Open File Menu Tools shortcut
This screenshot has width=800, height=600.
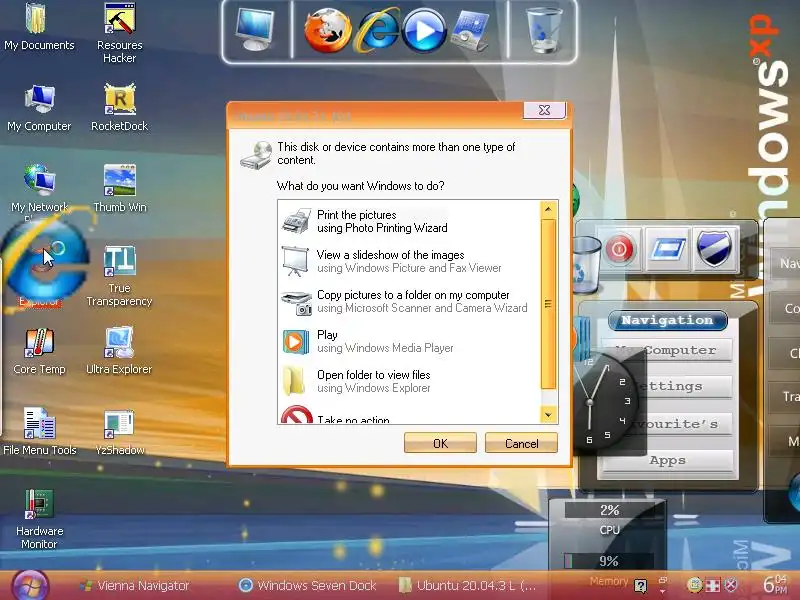pos(39,432)
